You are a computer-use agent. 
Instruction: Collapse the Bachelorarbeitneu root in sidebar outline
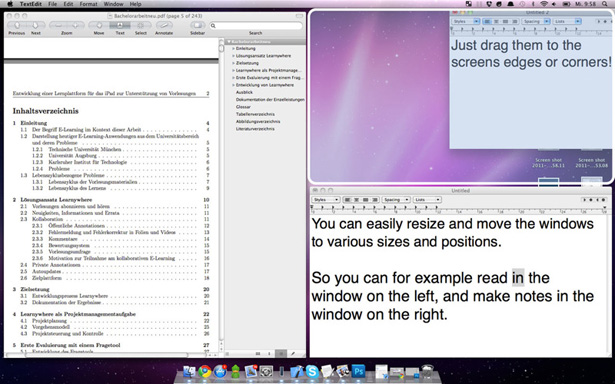point(229,42)
